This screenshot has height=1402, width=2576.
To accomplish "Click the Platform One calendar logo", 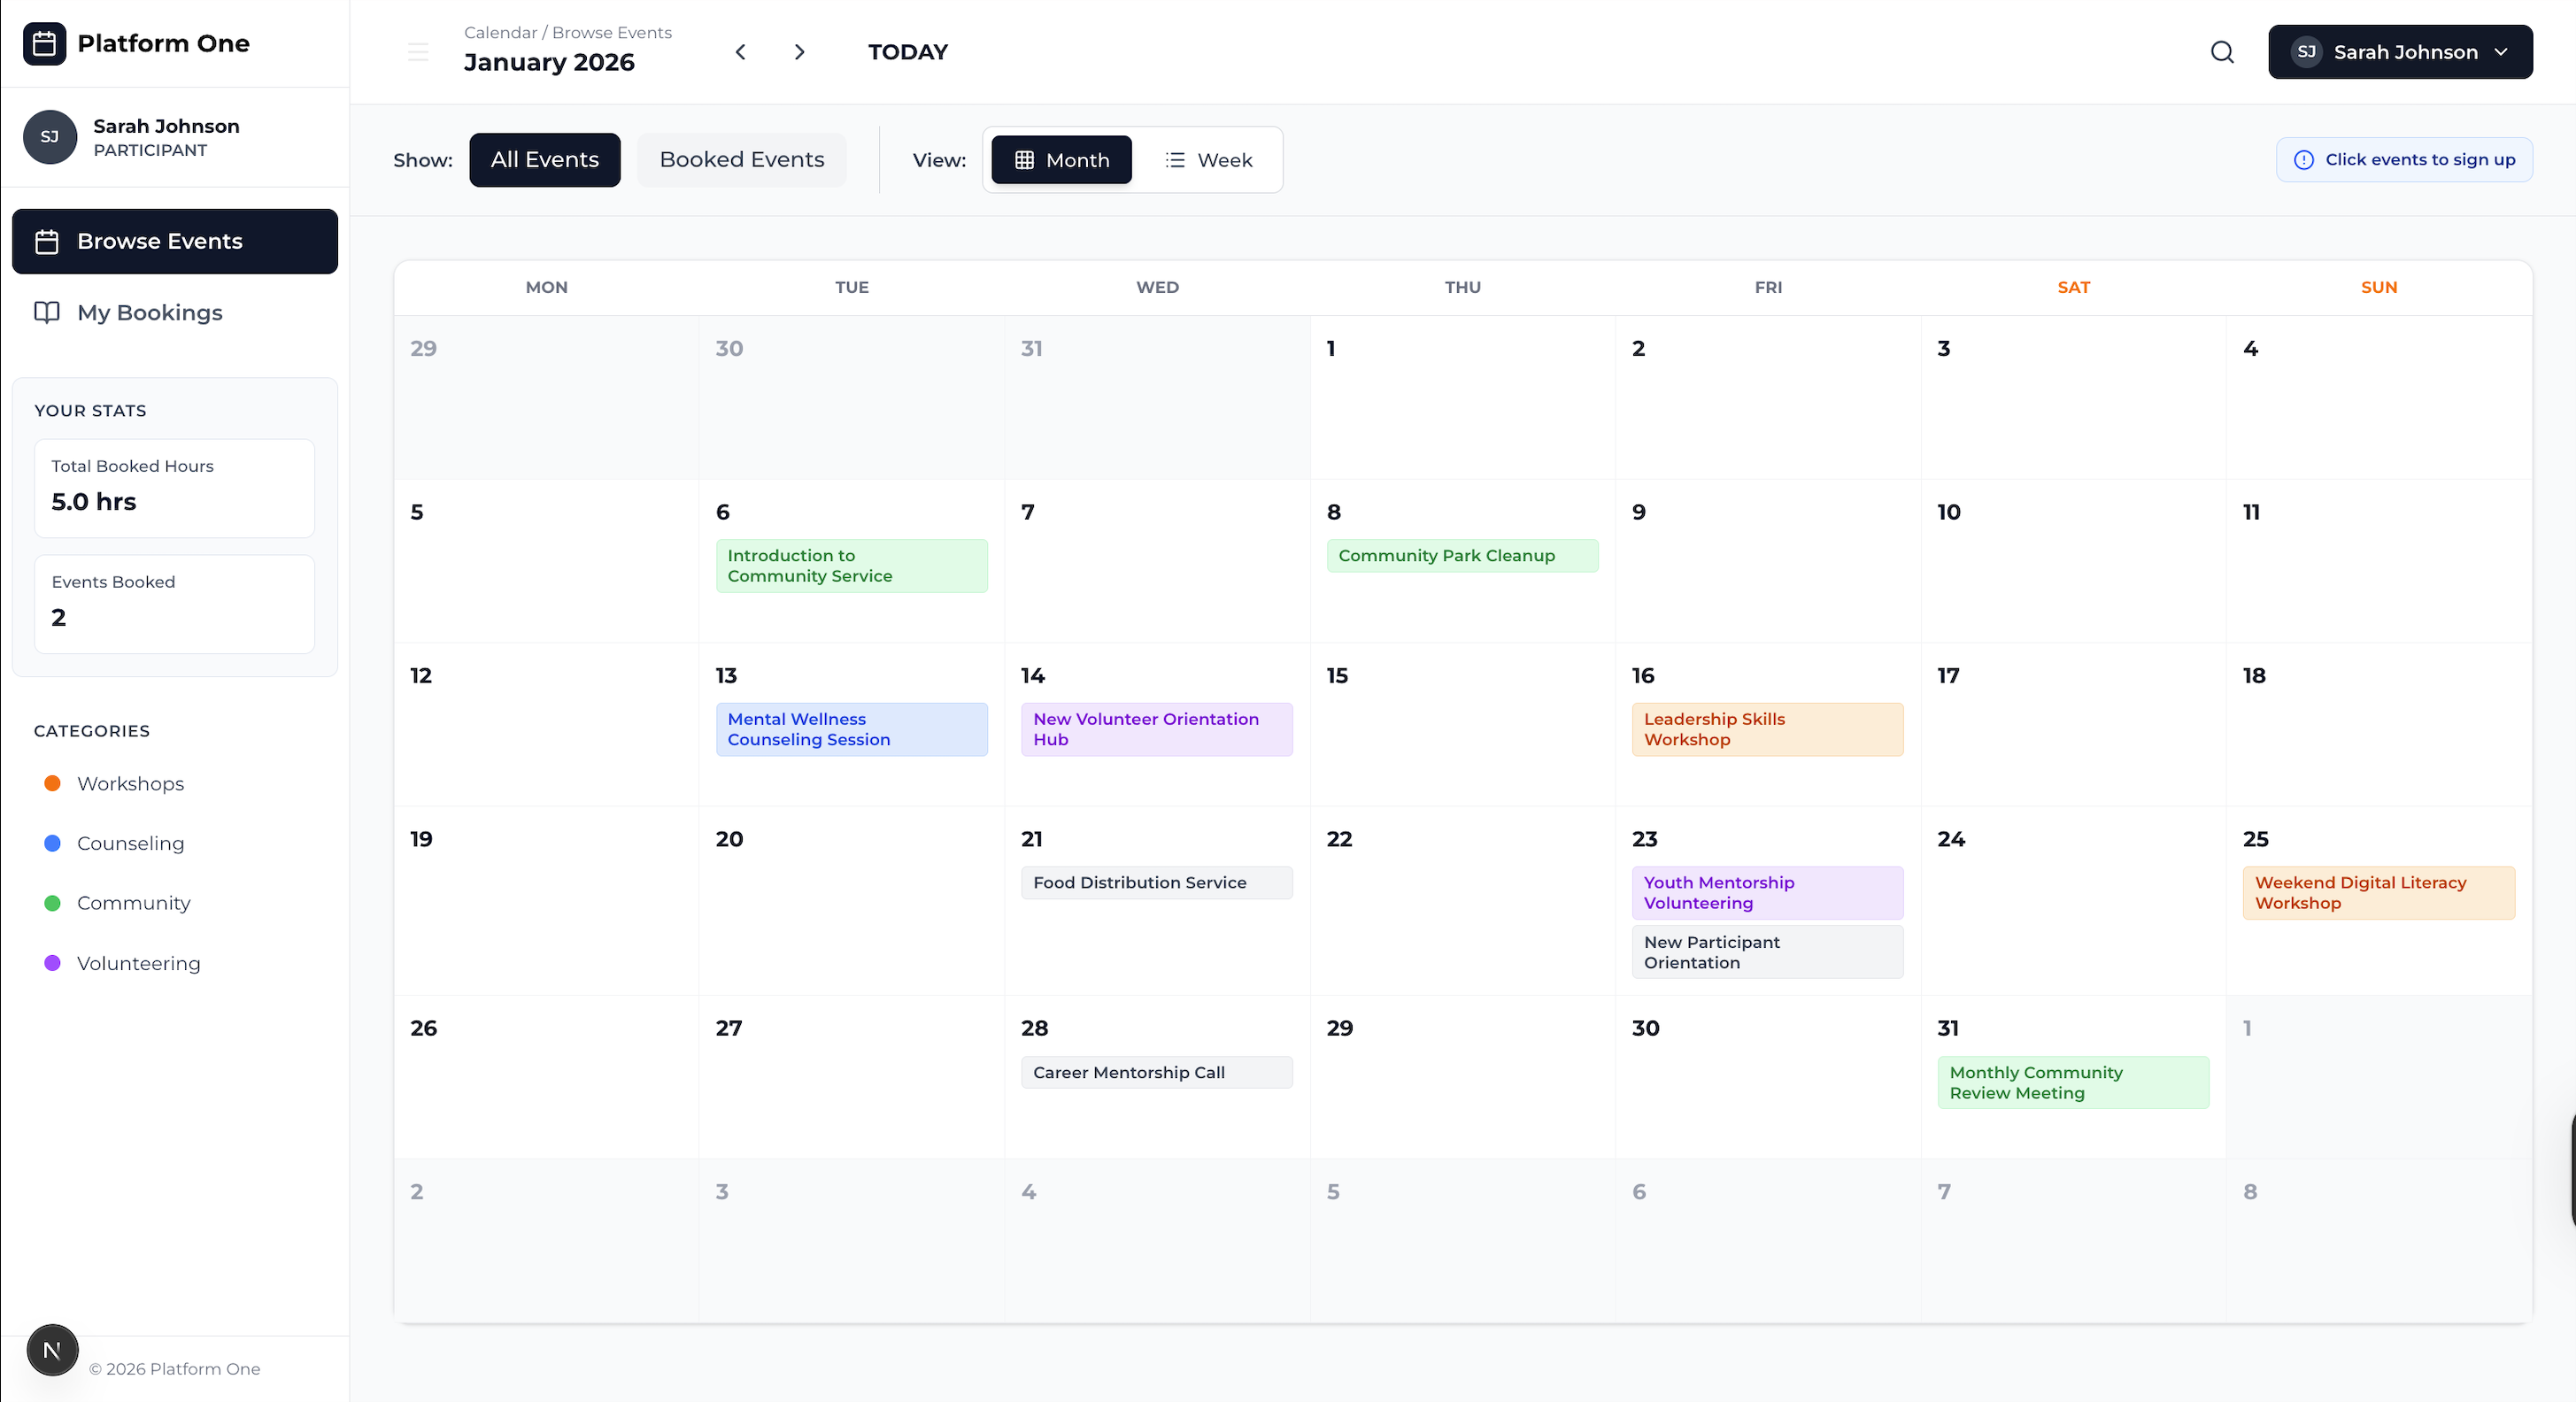I will (x=44, y=43).
